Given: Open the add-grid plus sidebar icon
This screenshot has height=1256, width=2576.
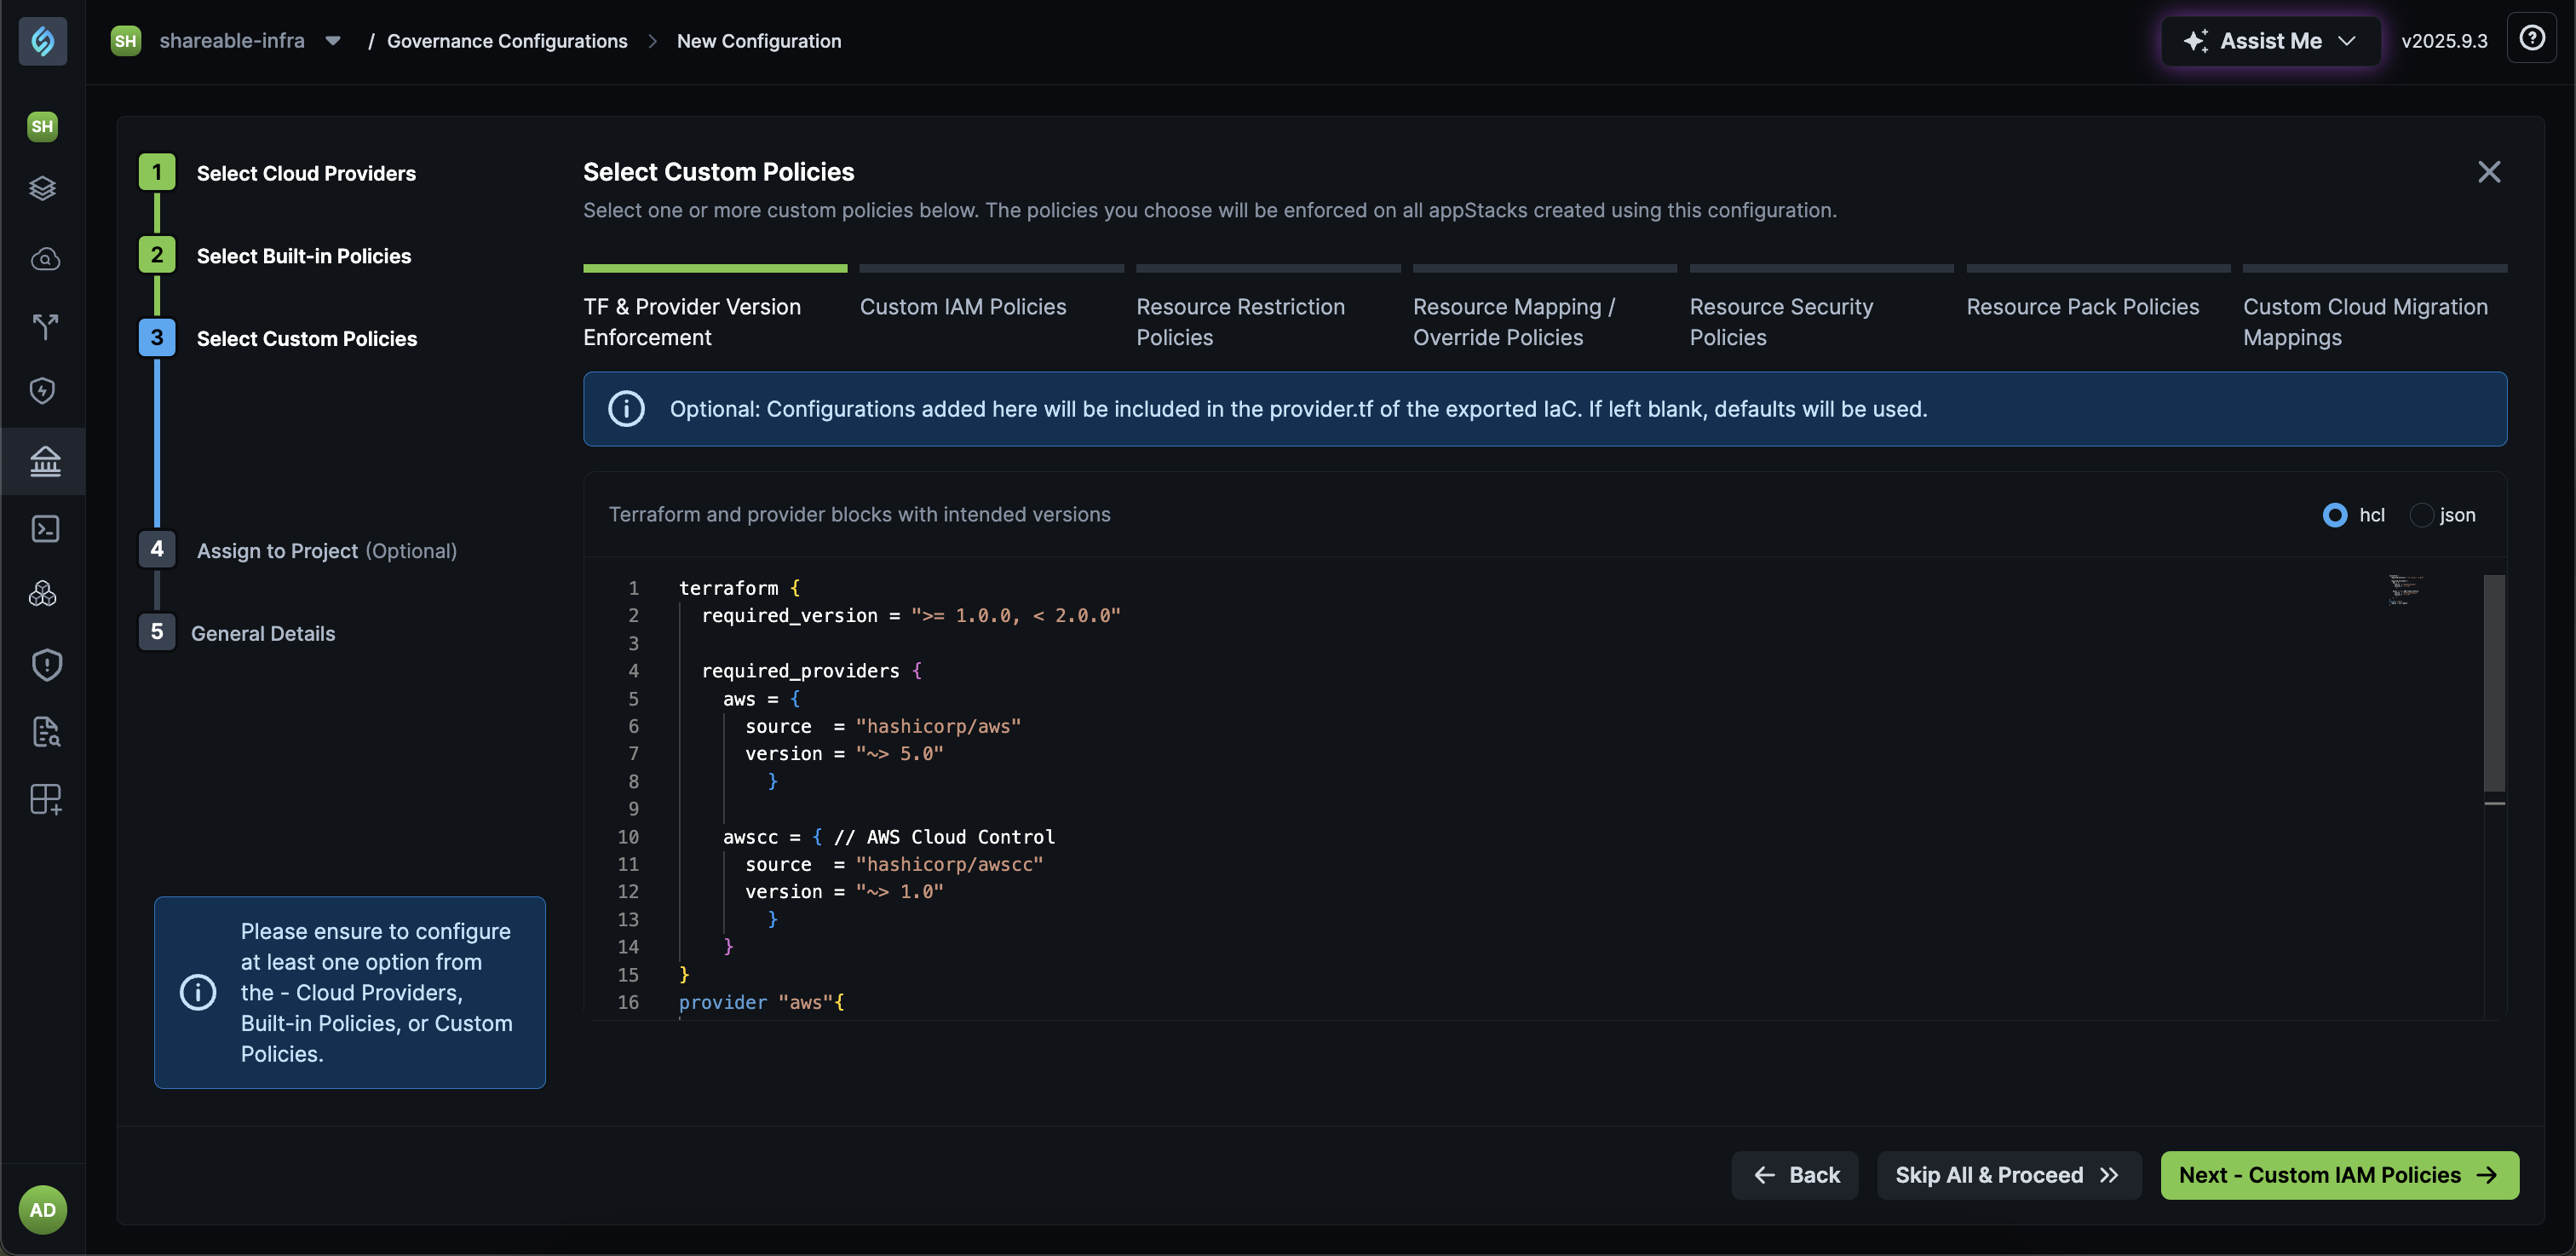Looking at the screenshot, I should click(46, 799).
